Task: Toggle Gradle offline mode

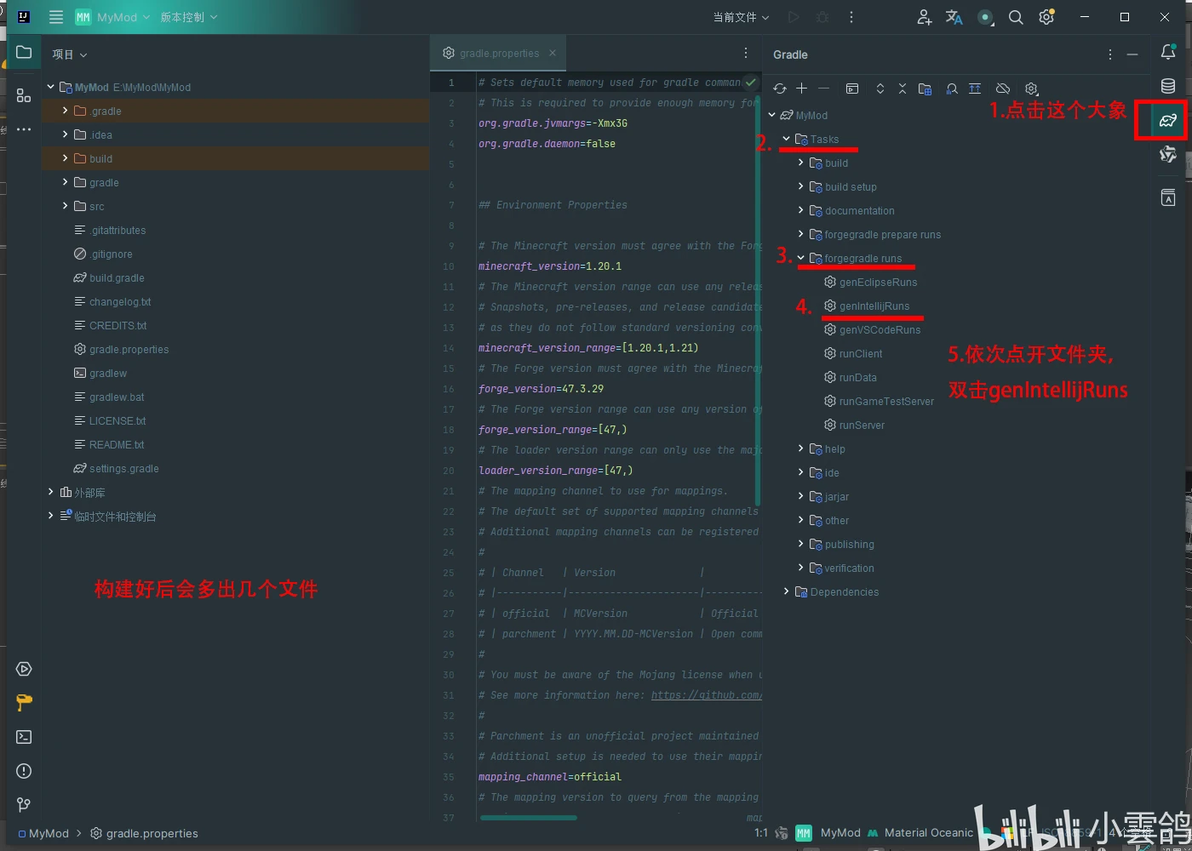Action: (x=1003, y=88)
